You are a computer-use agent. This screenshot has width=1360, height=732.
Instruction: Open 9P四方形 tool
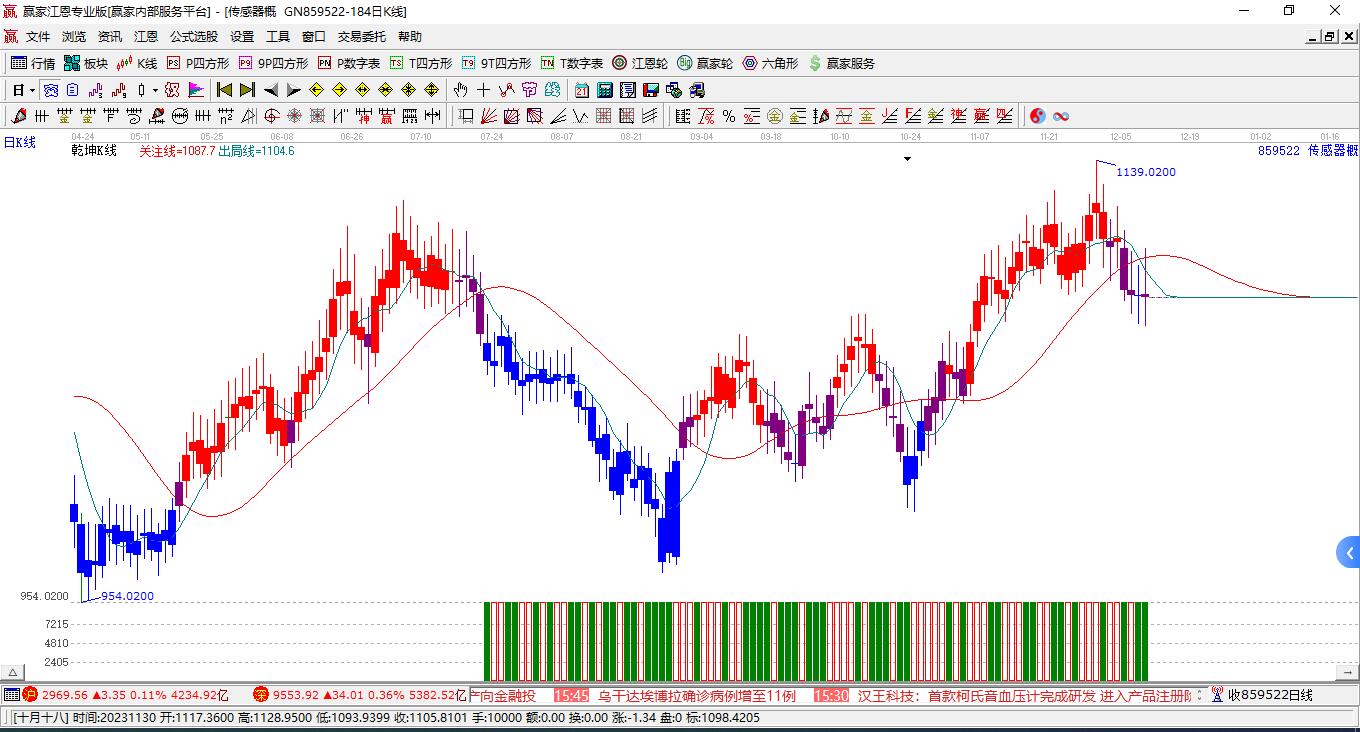tap(273, 63)
